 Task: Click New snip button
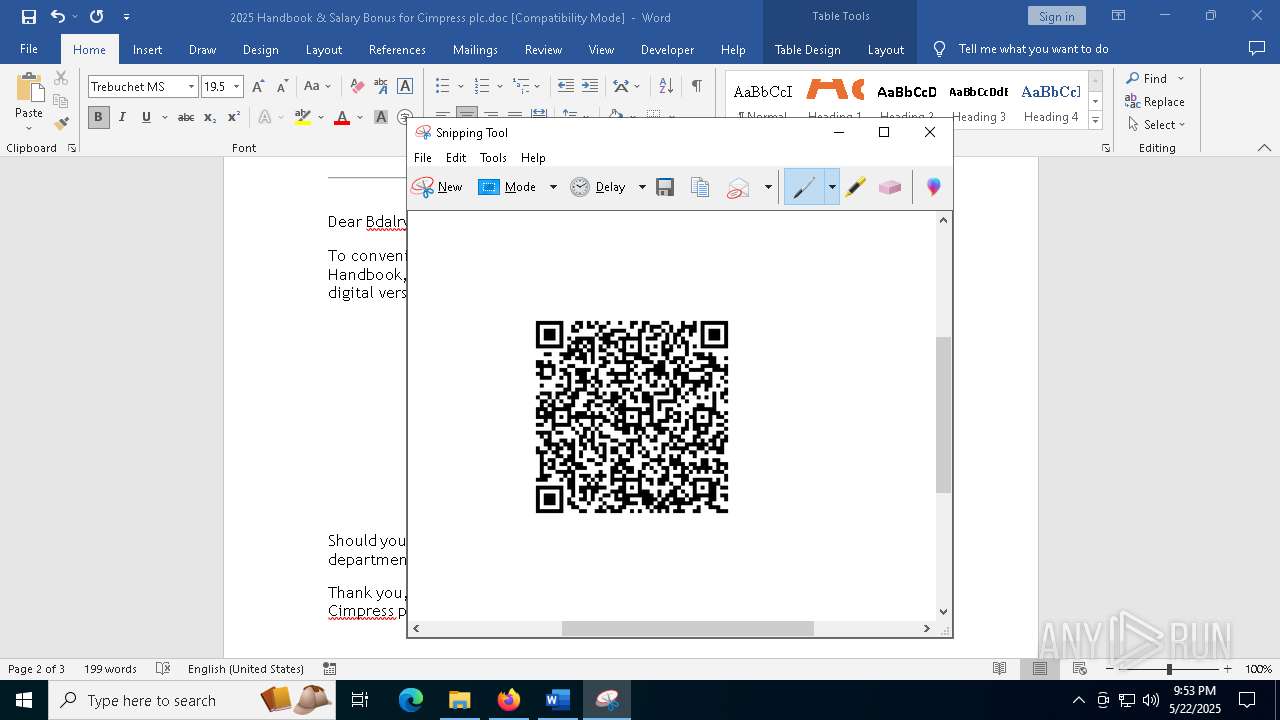click(x=437, y=187)
